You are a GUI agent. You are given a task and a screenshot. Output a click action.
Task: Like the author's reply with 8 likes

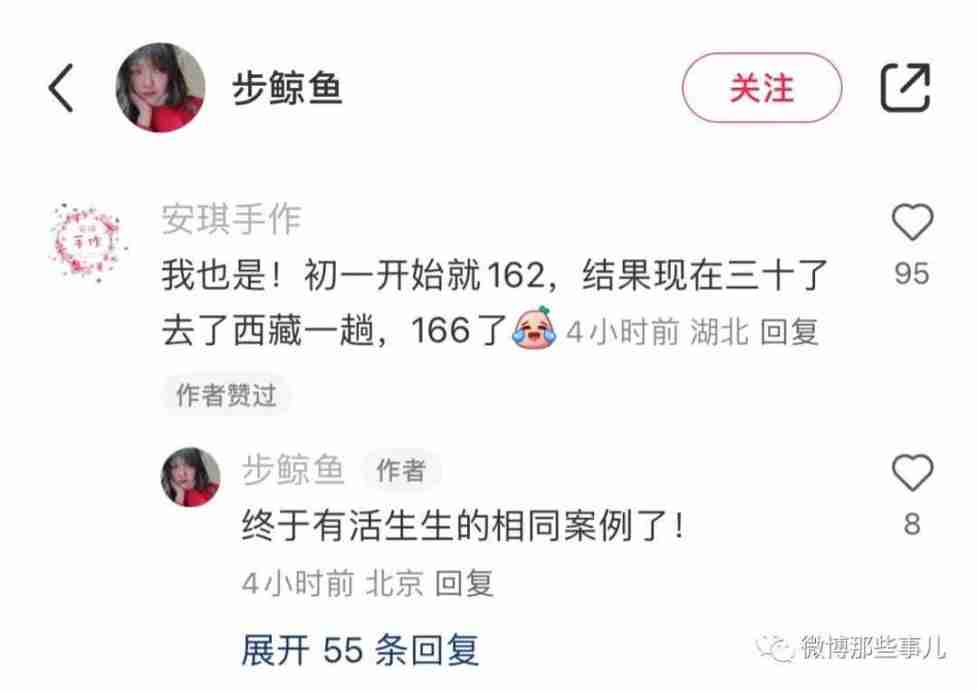(x=912, y=472)
